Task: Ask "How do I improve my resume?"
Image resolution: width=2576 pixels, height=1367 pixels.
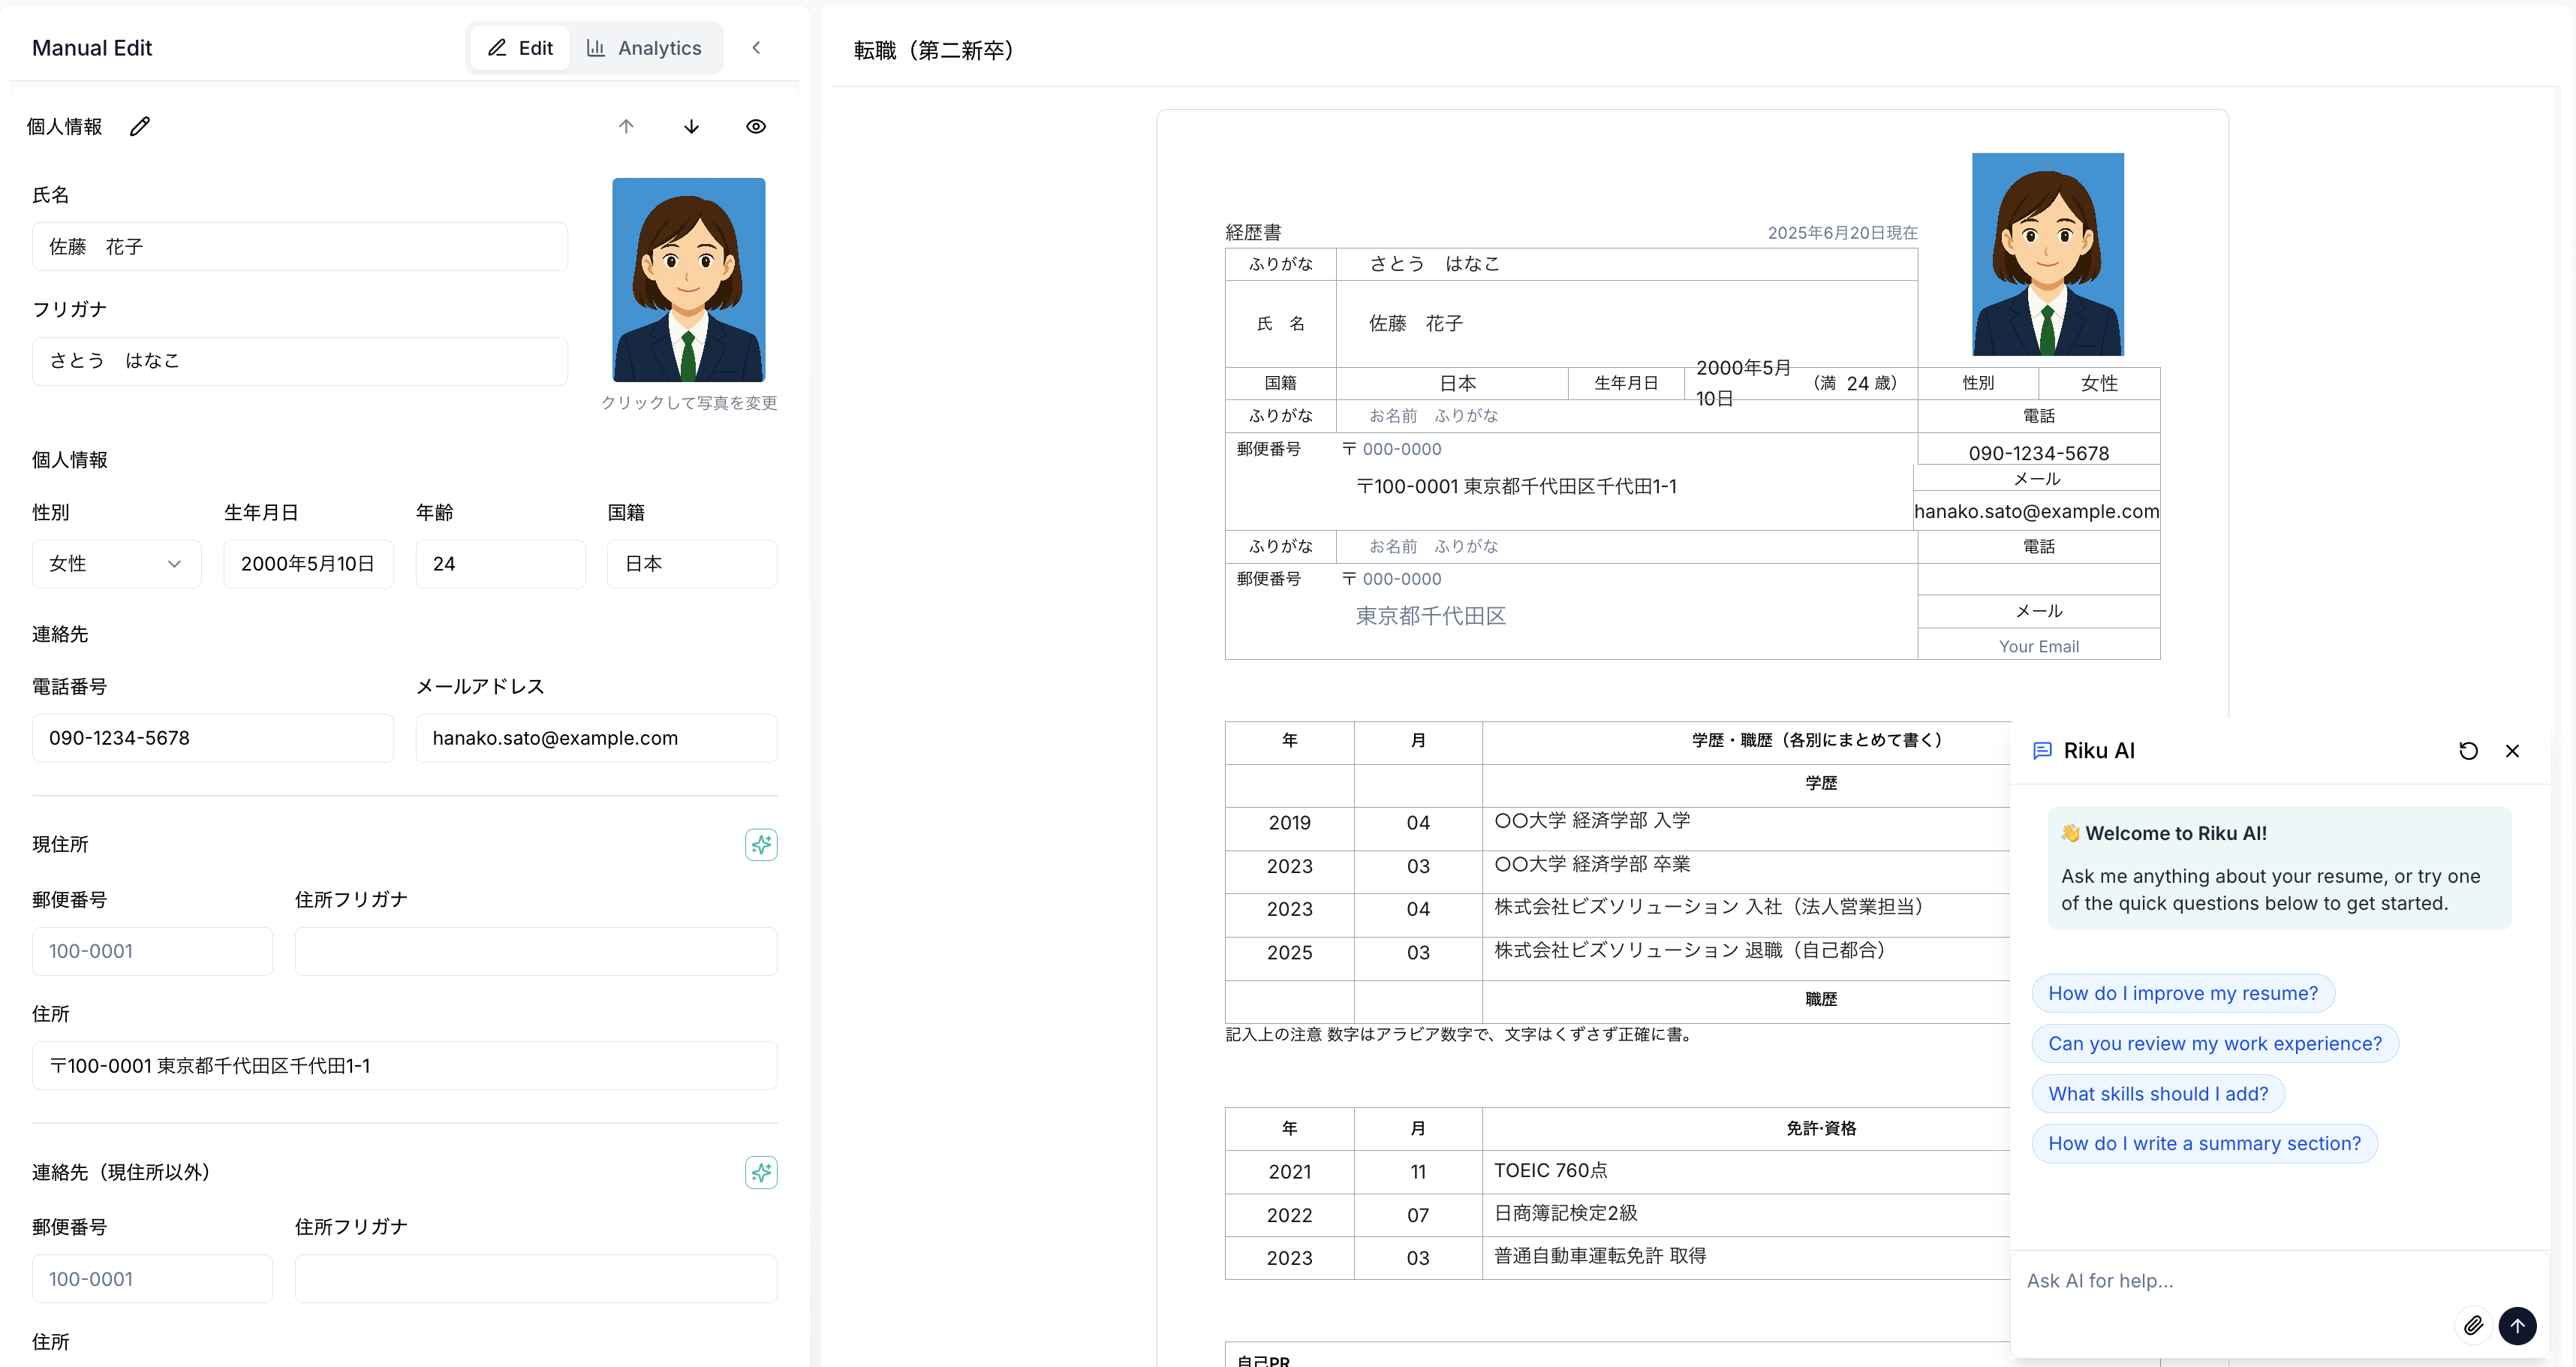Action: 2182,993
